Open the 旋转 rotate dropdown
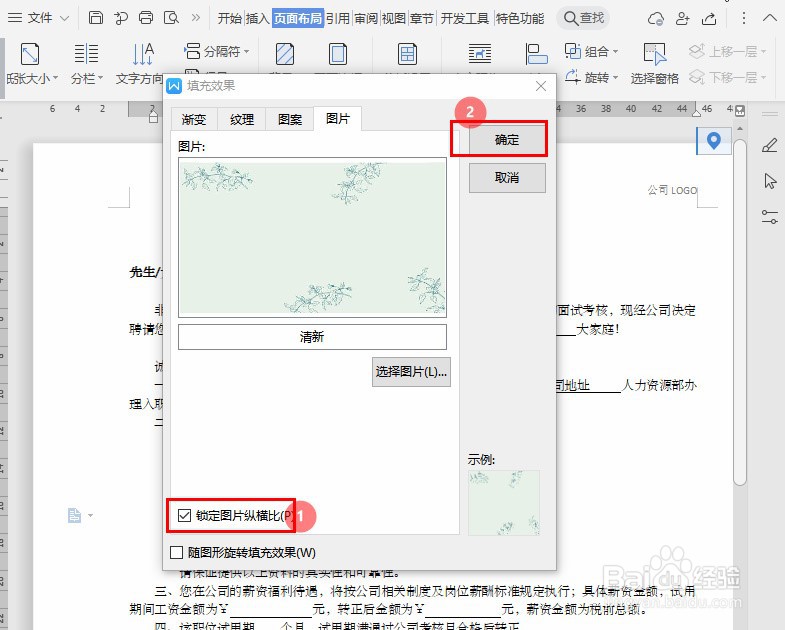 click(x=591, y=78)
